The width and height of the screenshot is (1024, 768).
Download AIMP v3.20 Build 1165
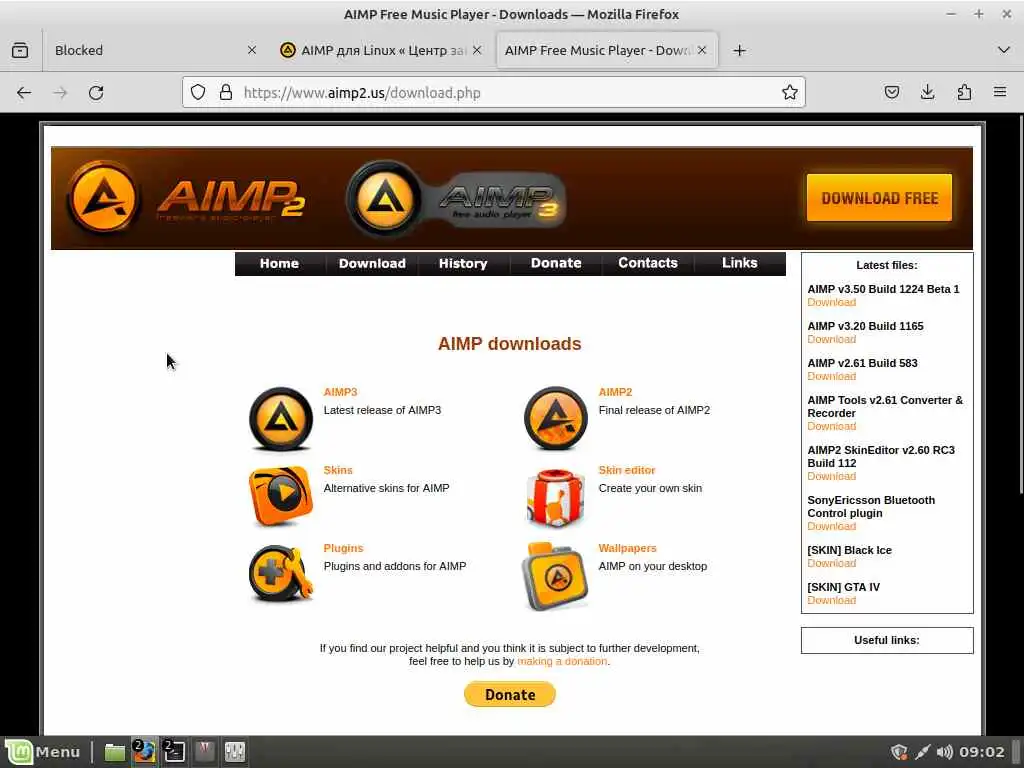(x=831, y=339)
